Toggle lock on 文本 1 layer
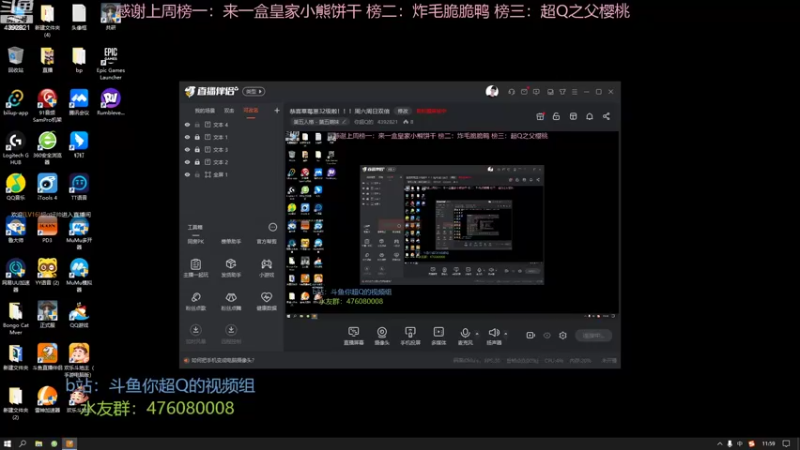This screenshot has height=450, width=800. click(197, 137)
